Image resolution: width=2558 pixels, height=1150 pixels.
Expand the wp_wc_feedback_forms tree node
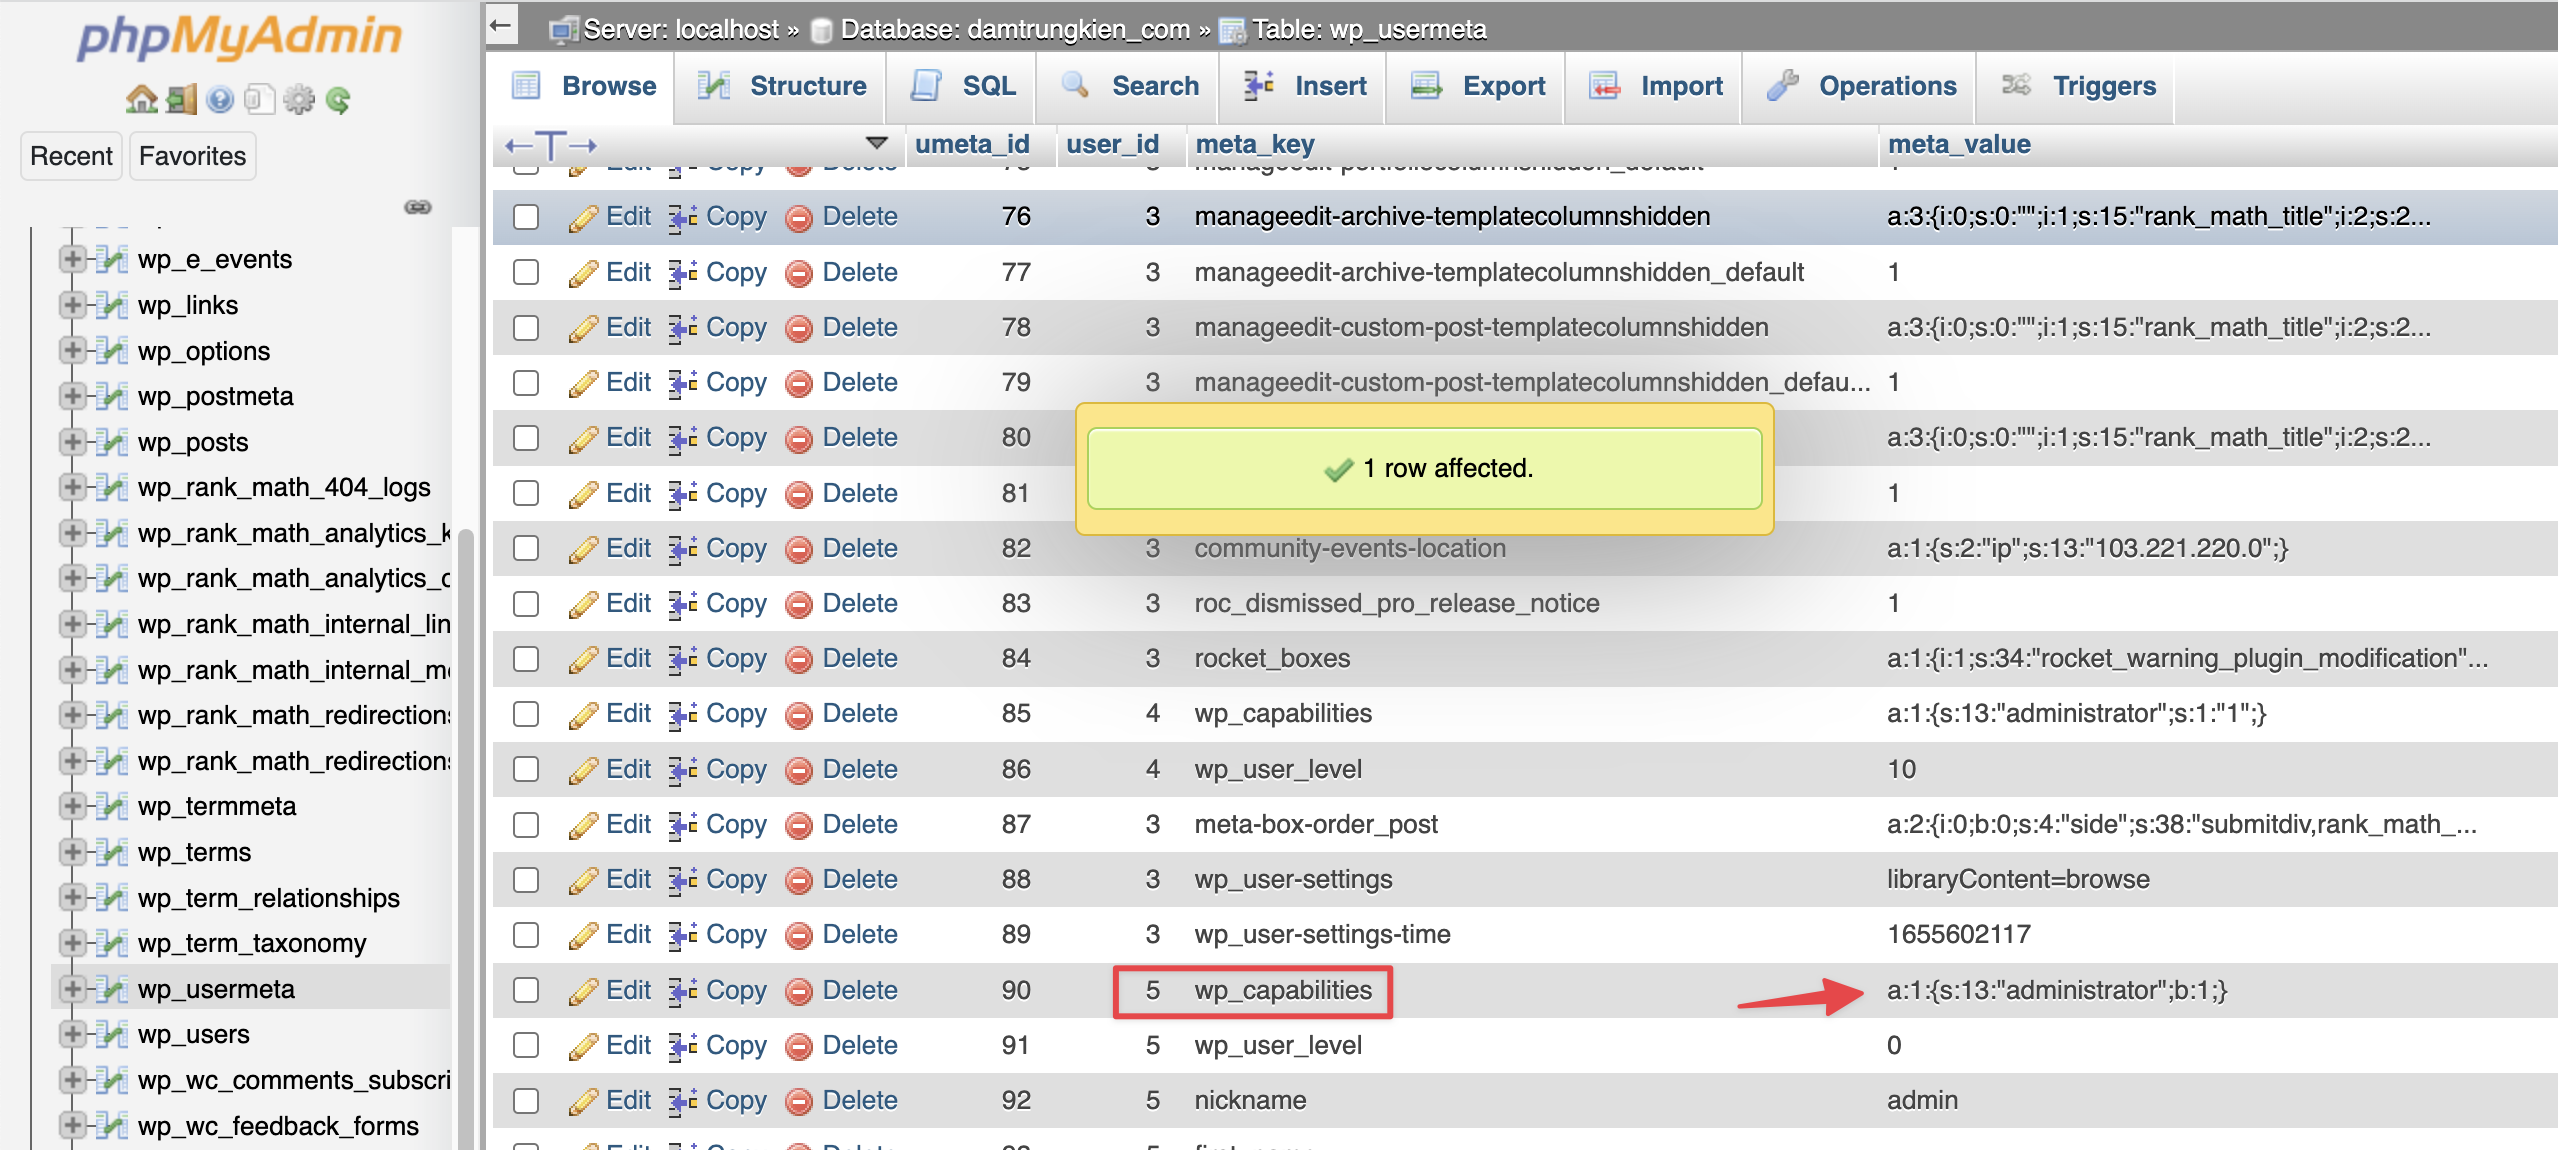click(72, 1126)
